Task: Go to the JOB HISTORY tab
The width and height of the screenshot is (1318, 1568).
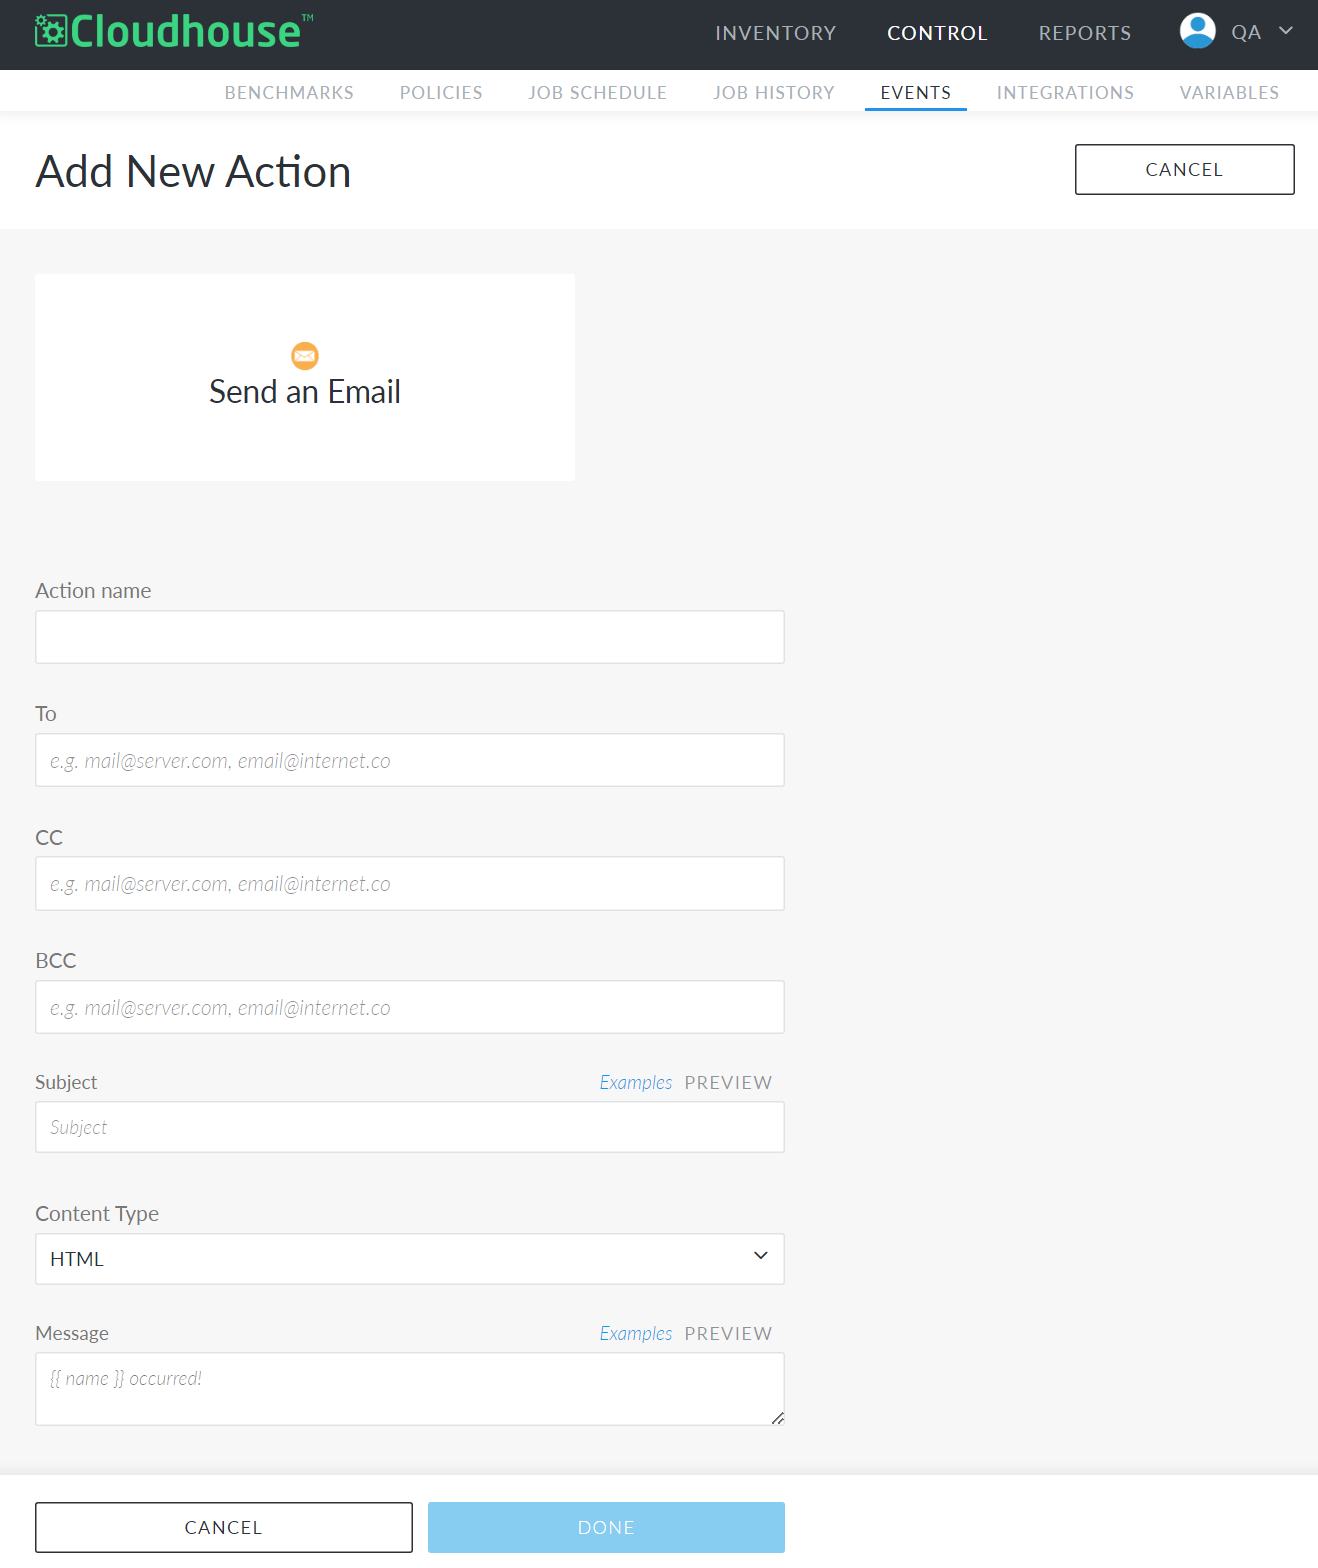Action: click(774, 92)
